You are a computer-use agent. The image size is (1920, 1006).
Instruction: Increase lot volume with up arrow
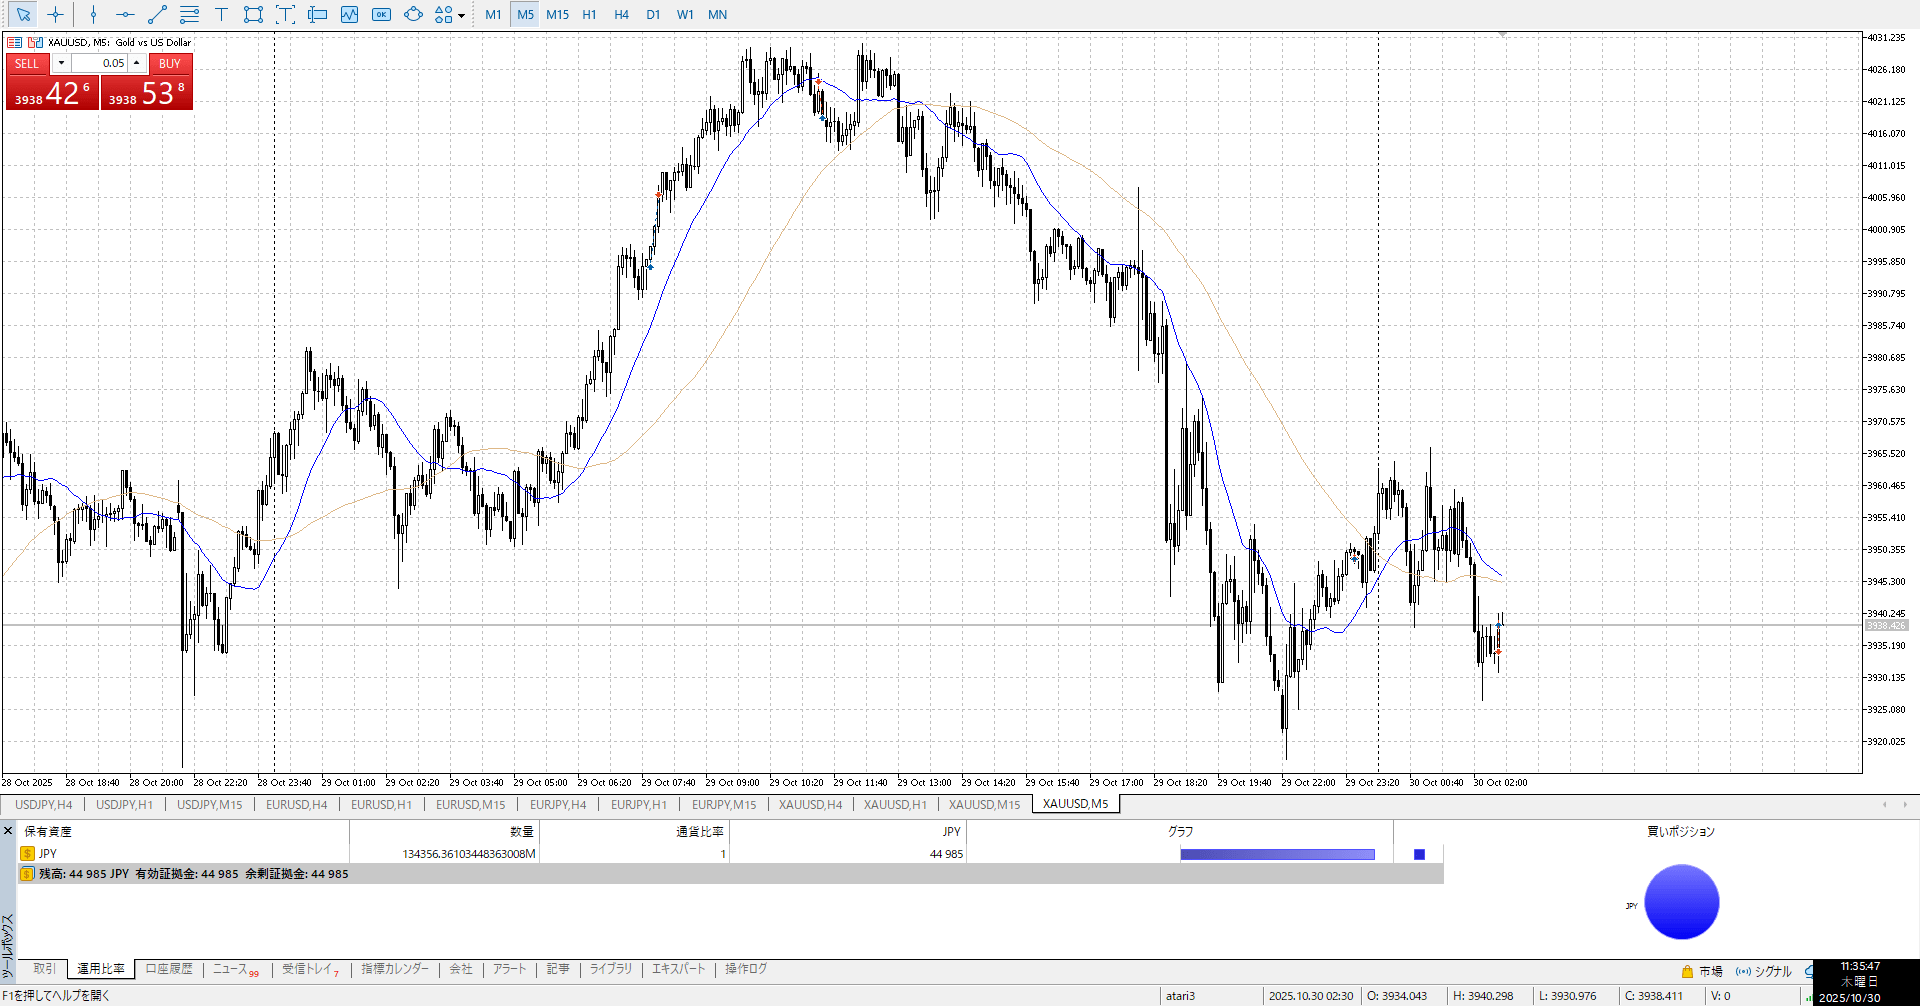137,63
